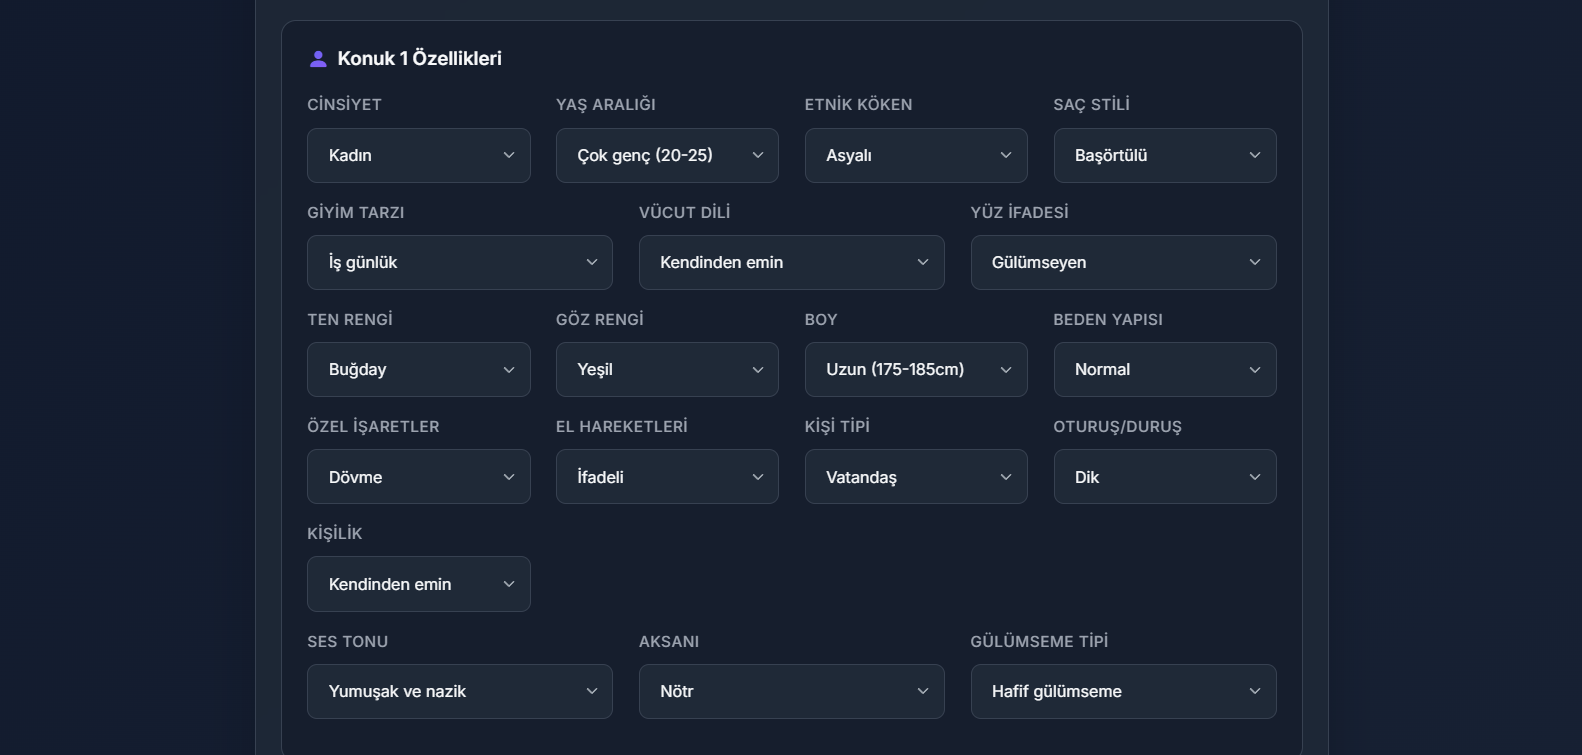
Task: Click the purple person icon beside Konuk 1 Özellikleri
Action: click(x=318, y=59)
